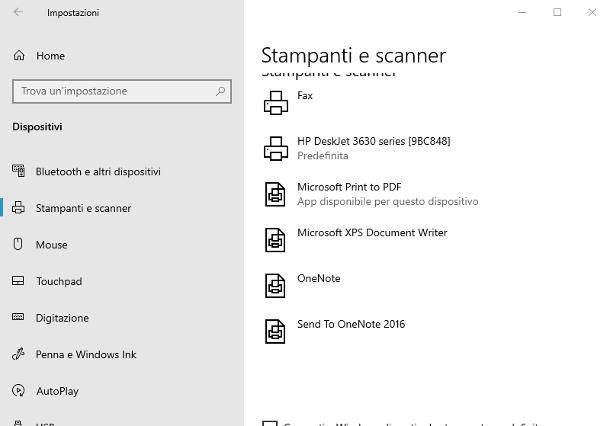Click the Stampanti e scanner sidebar icon
Image resolution: width=610 pixels, height=426 pixels.
[18, 208]
